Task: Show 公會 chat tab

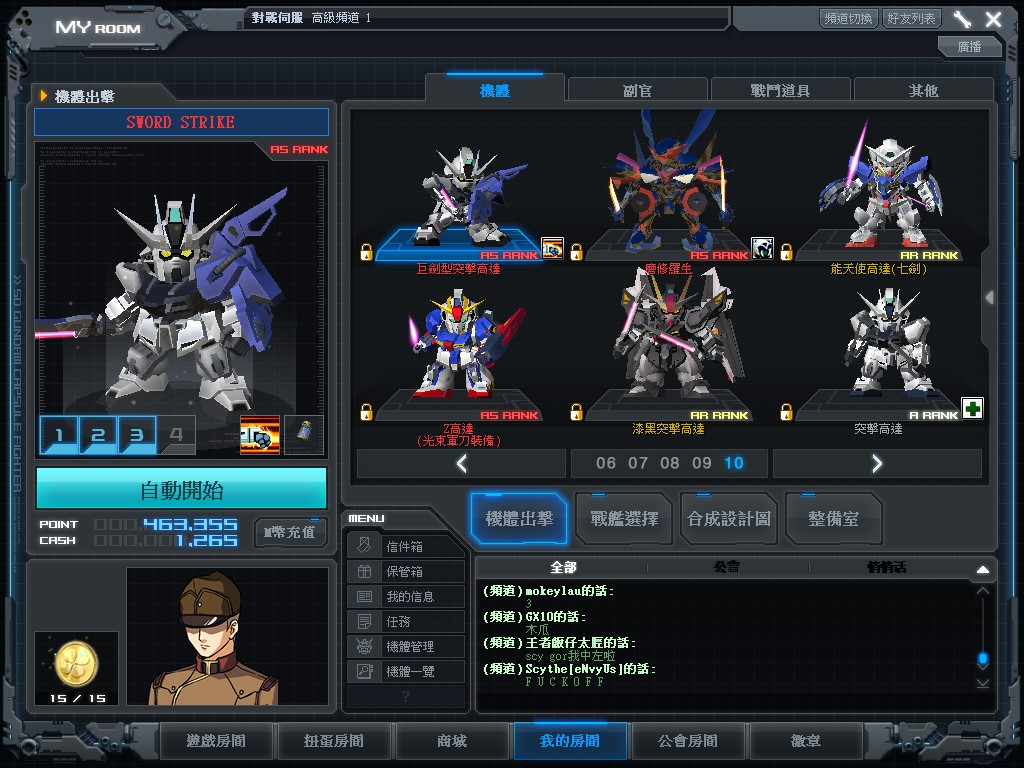Action: tap(727, 567)
